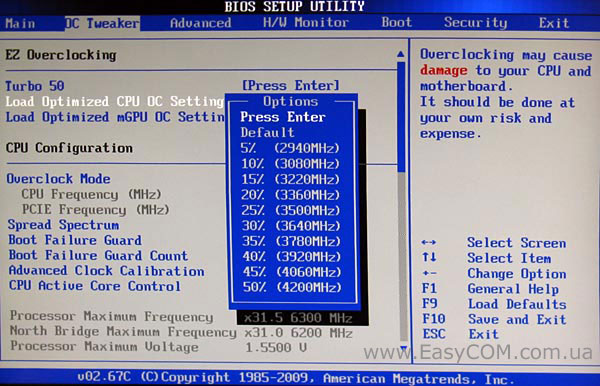600x386 pixels.
Task: Select Load Optimized mGPU OC Setting
Action: pyautogui.click(x=115, y=117)
